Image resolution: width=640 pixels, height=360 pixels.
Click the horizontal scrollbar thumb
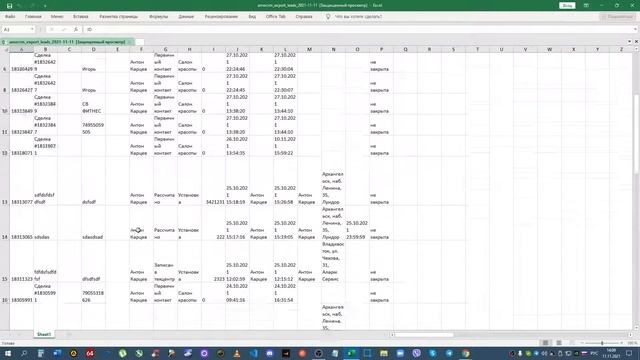[x=424, y=335]
